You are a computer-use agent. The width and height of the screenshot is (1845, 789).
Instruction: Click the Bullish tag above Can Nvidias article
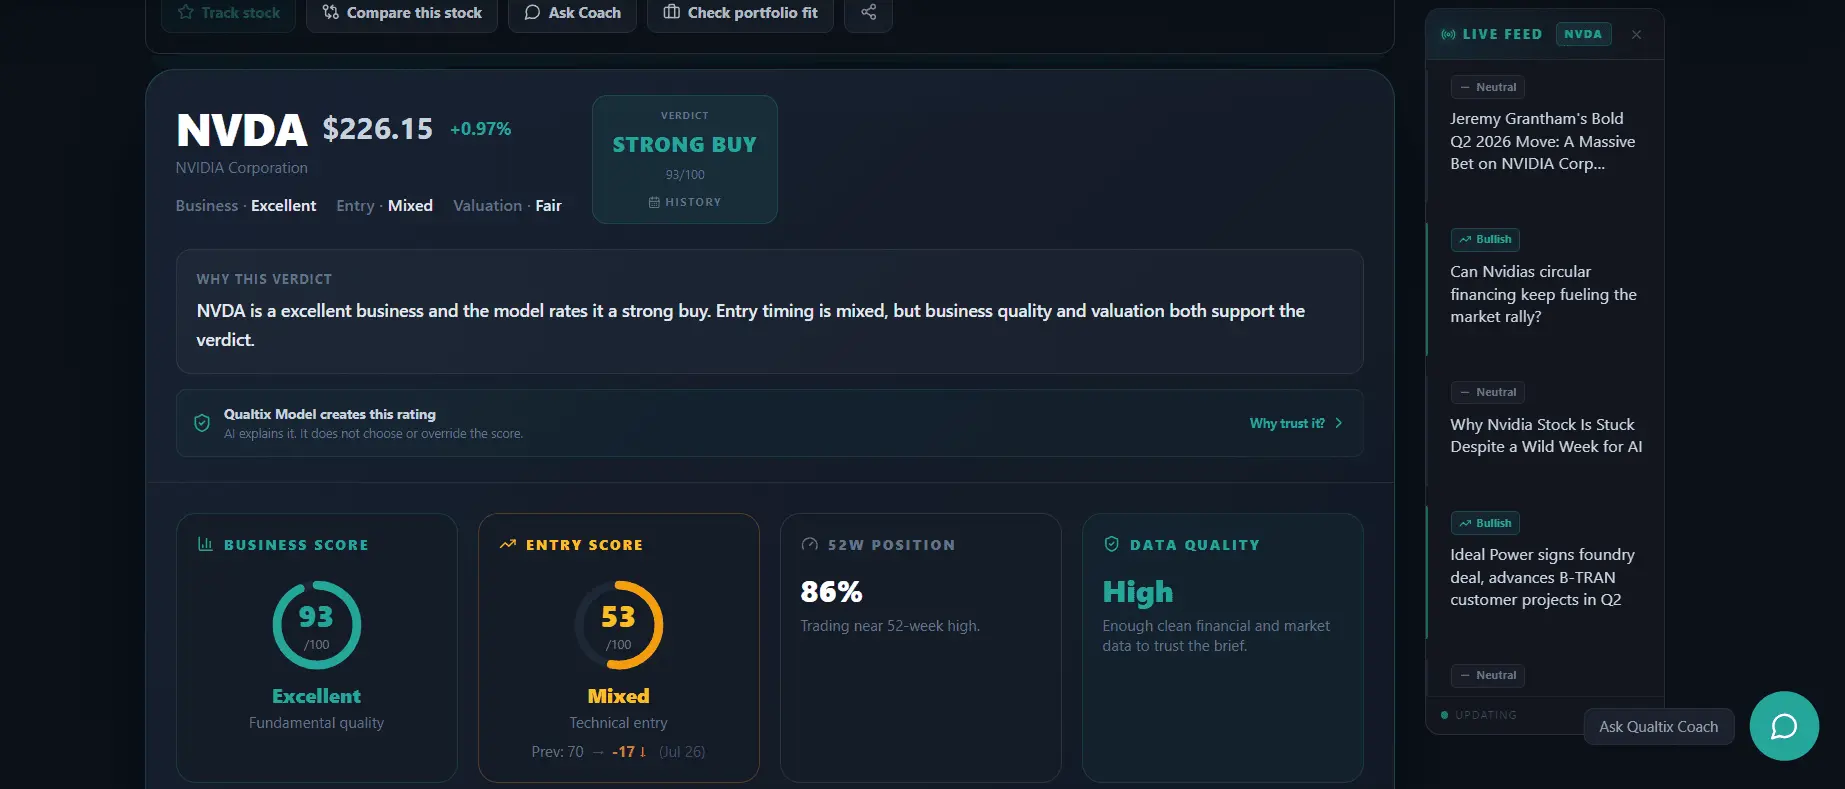(1485, 239)
